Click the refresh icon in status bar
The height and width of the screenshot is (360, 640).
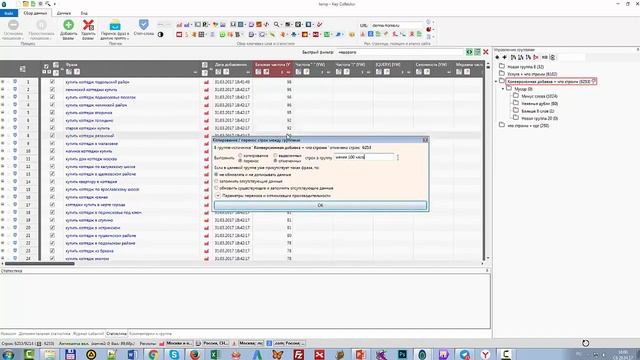(585, 343)
